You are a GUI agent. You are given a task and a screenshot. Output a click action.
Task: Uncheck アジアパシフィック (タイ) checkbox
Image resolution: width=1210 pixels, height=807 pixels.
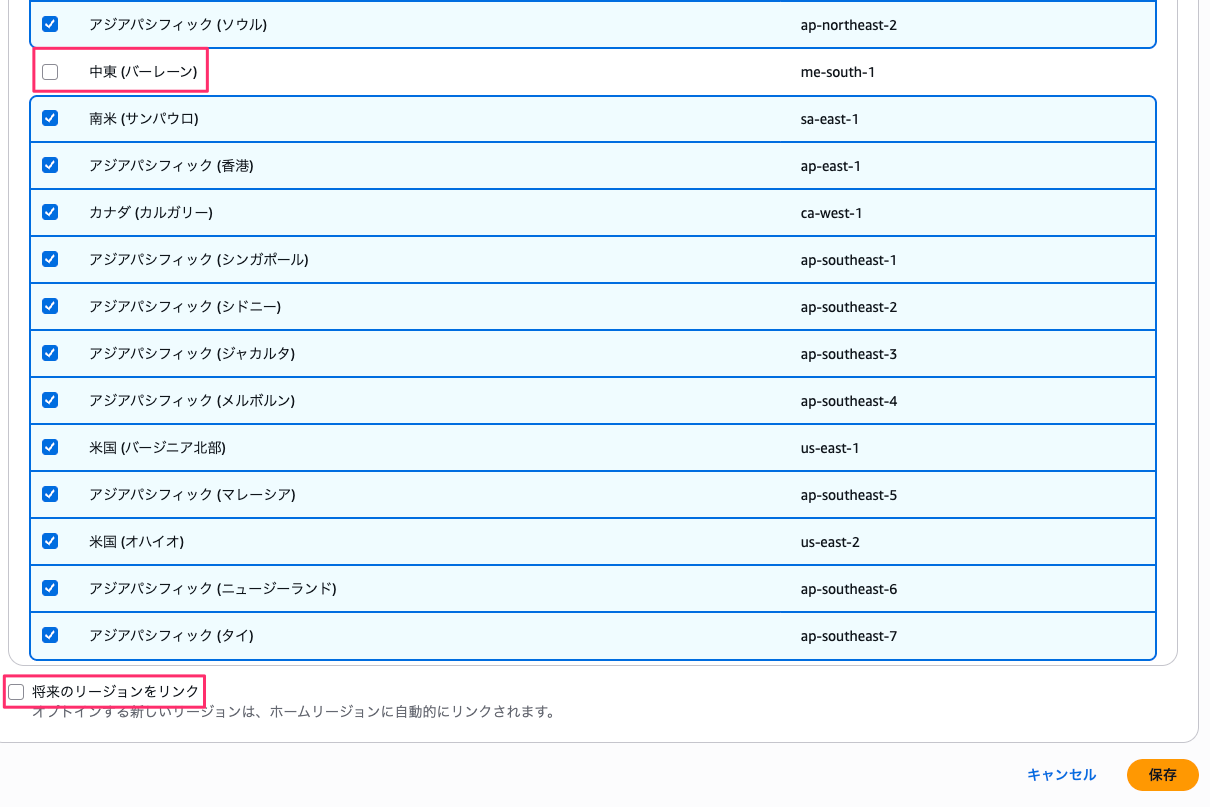[x=50, y=635]
